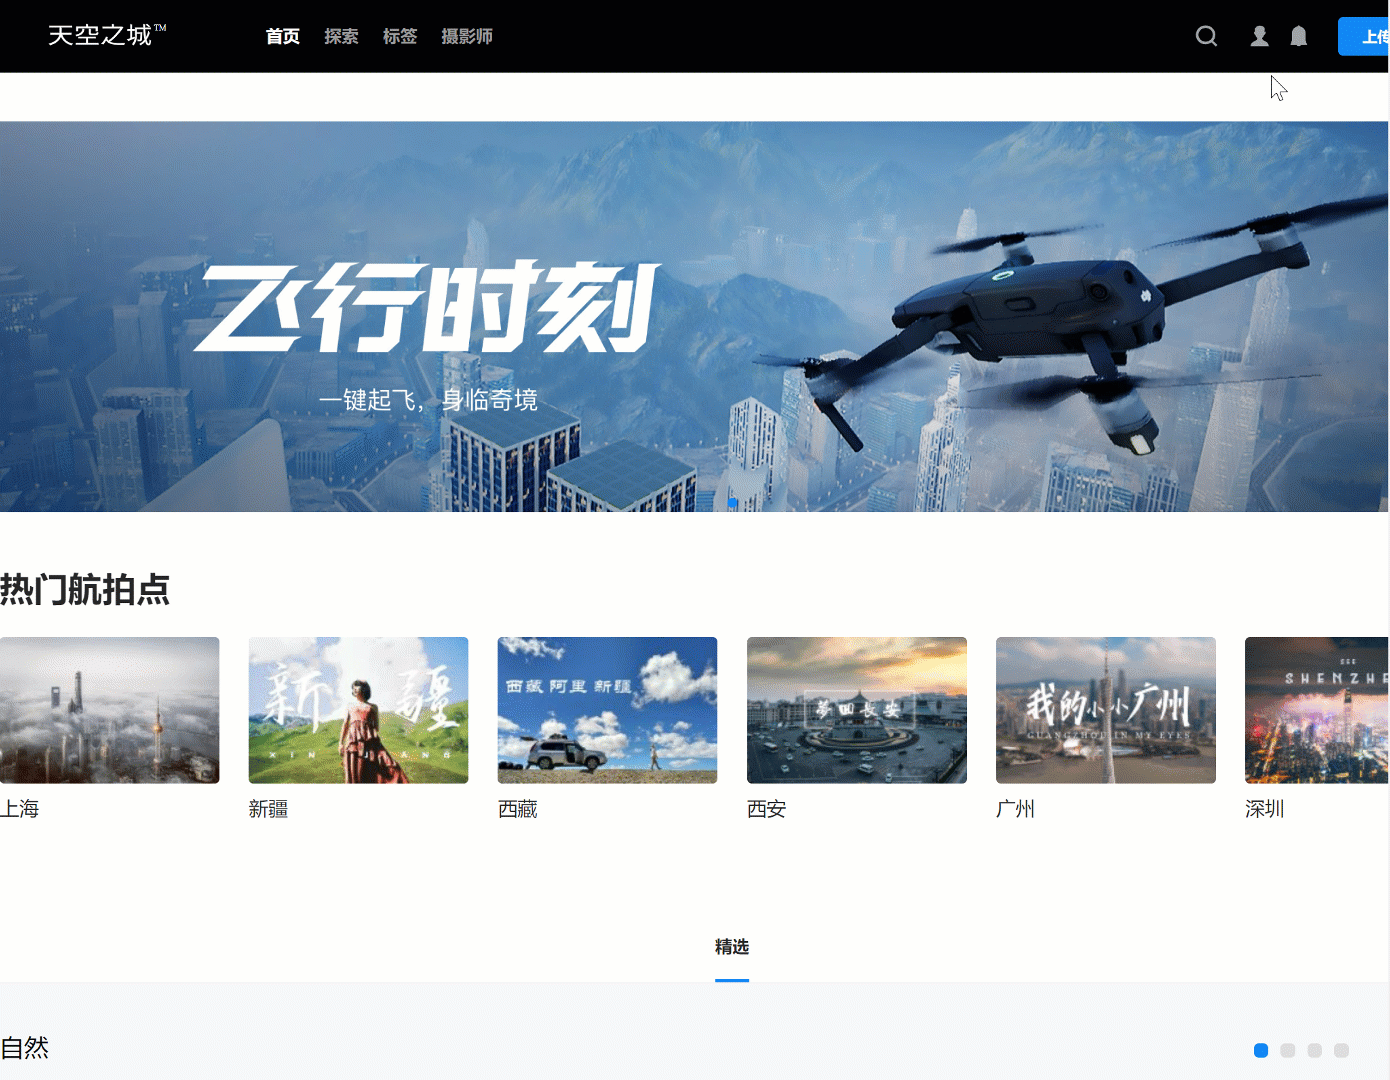Open the 摄影师 nav item

[x=467, y=36]
